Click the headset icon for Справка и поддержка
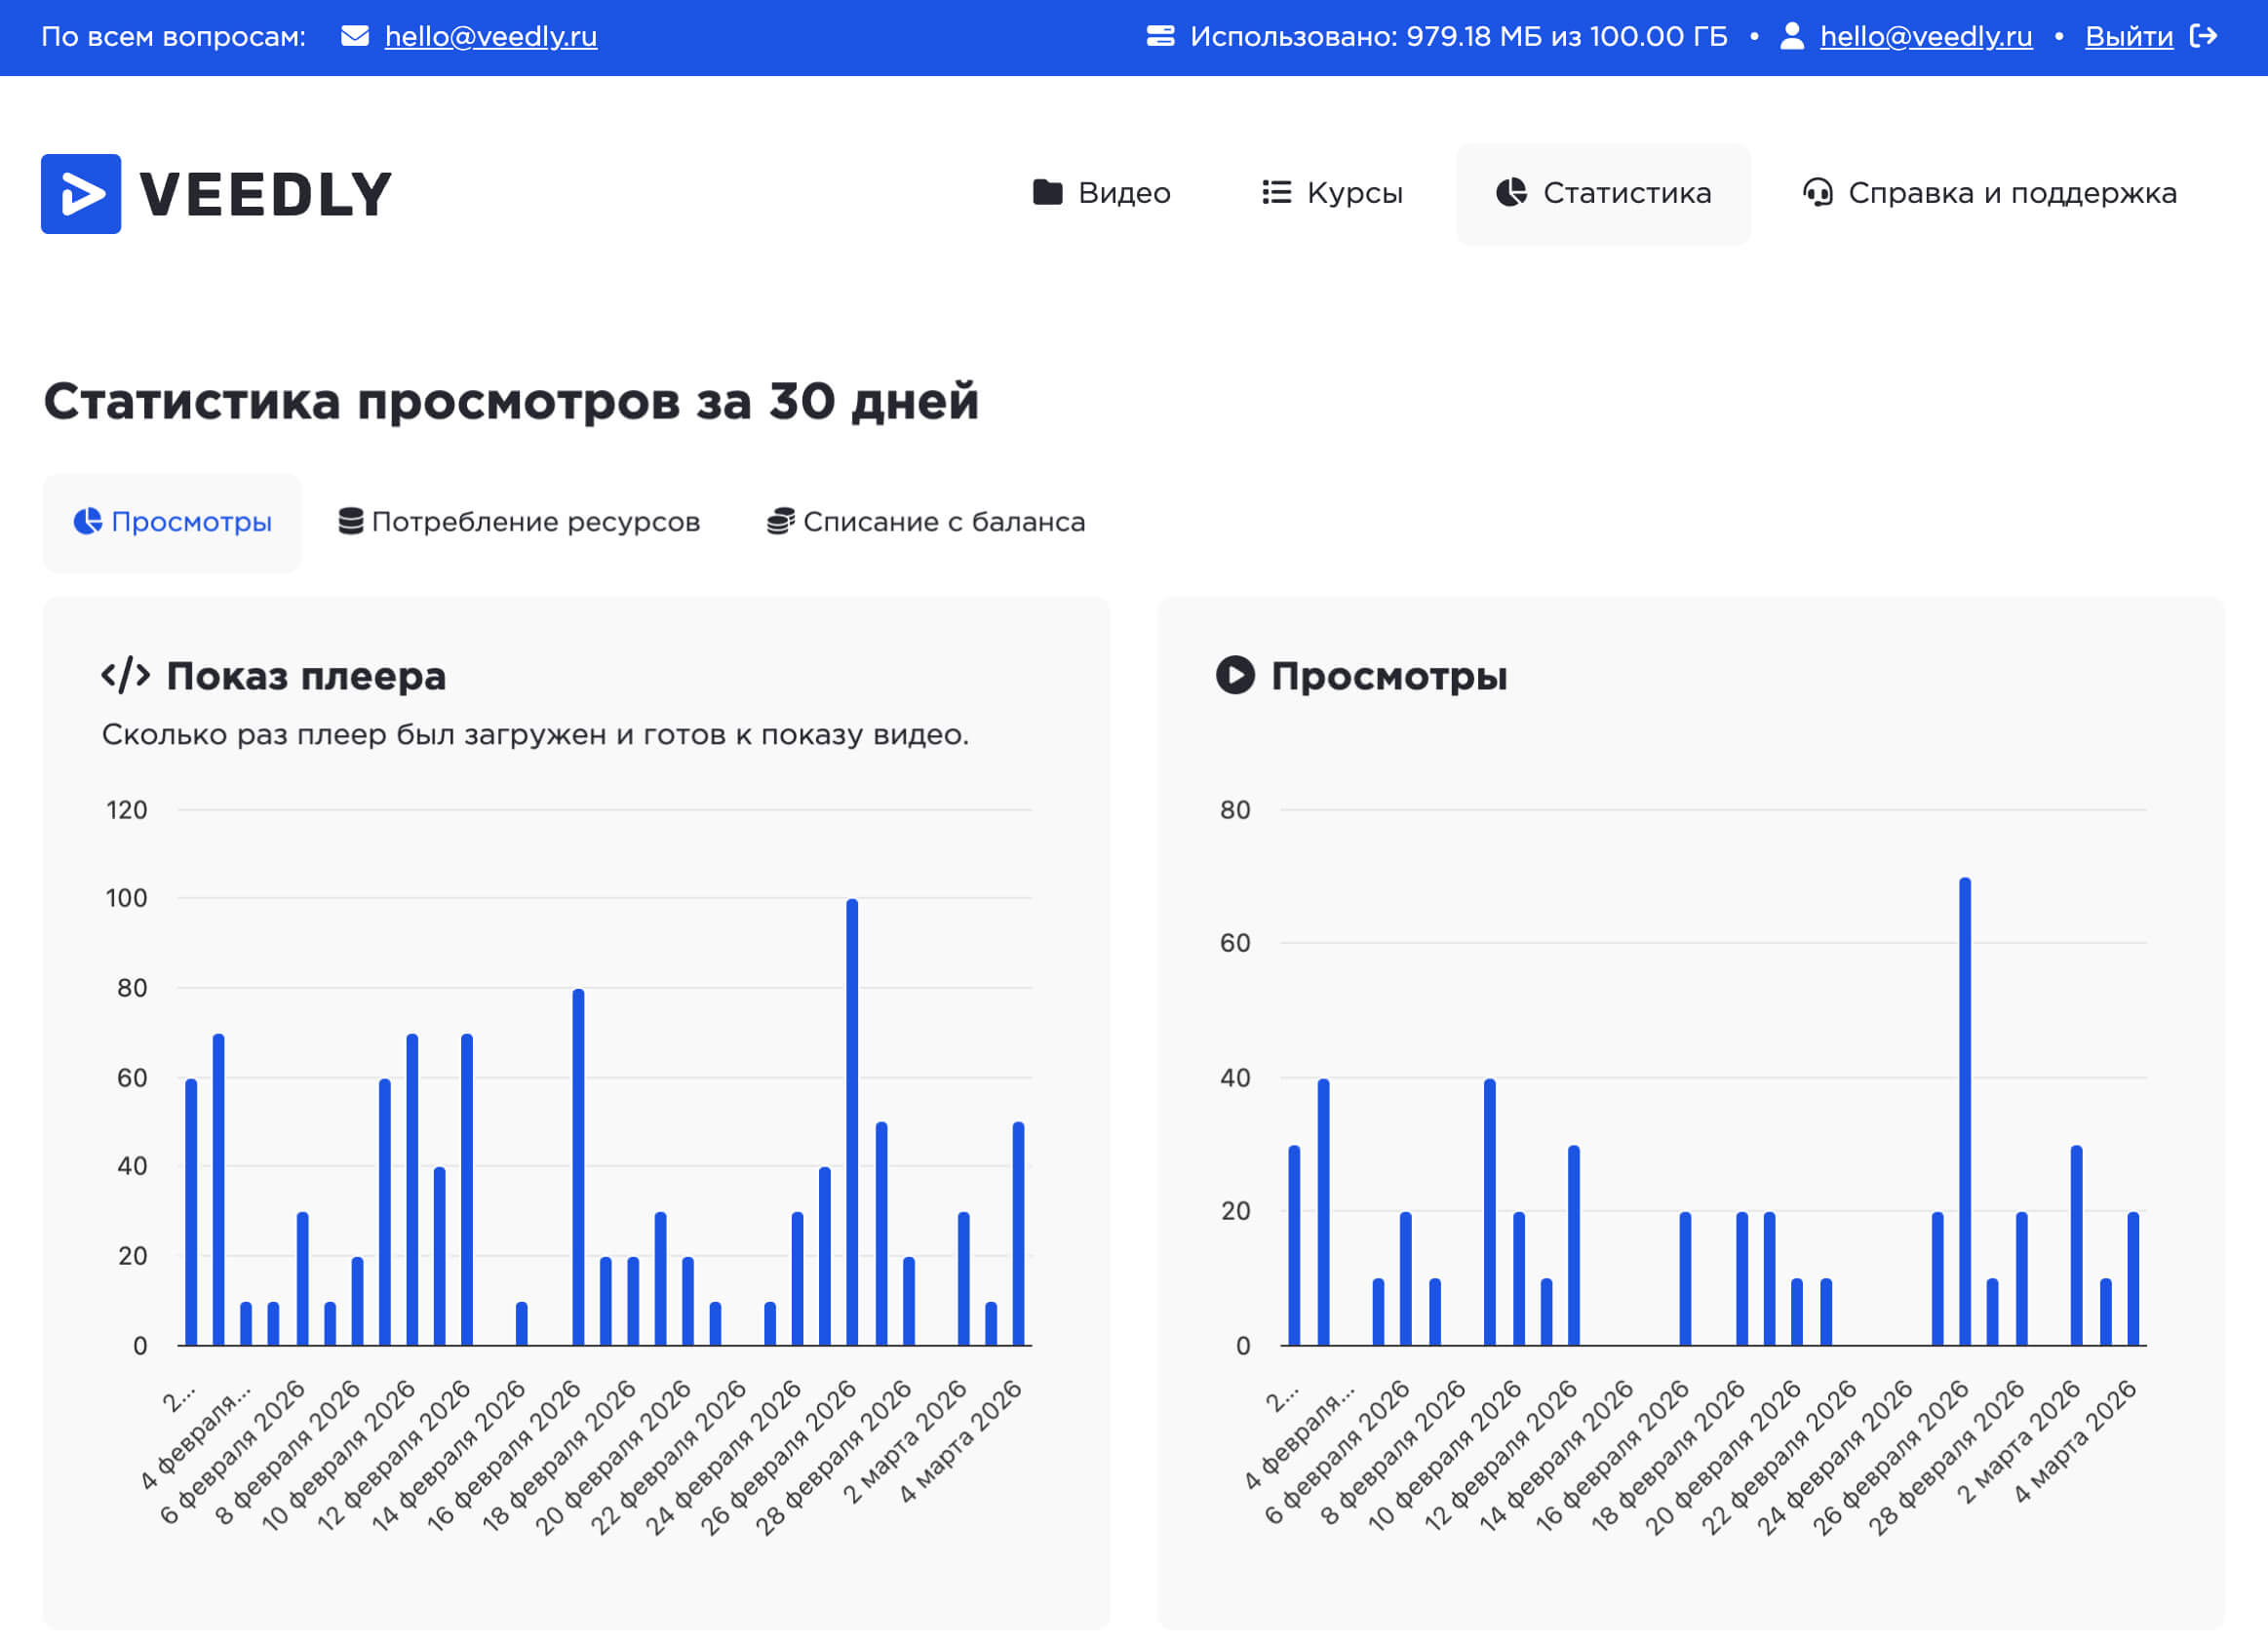2268x1646 pixels. pyautogui.click(x=1820, y=192)
